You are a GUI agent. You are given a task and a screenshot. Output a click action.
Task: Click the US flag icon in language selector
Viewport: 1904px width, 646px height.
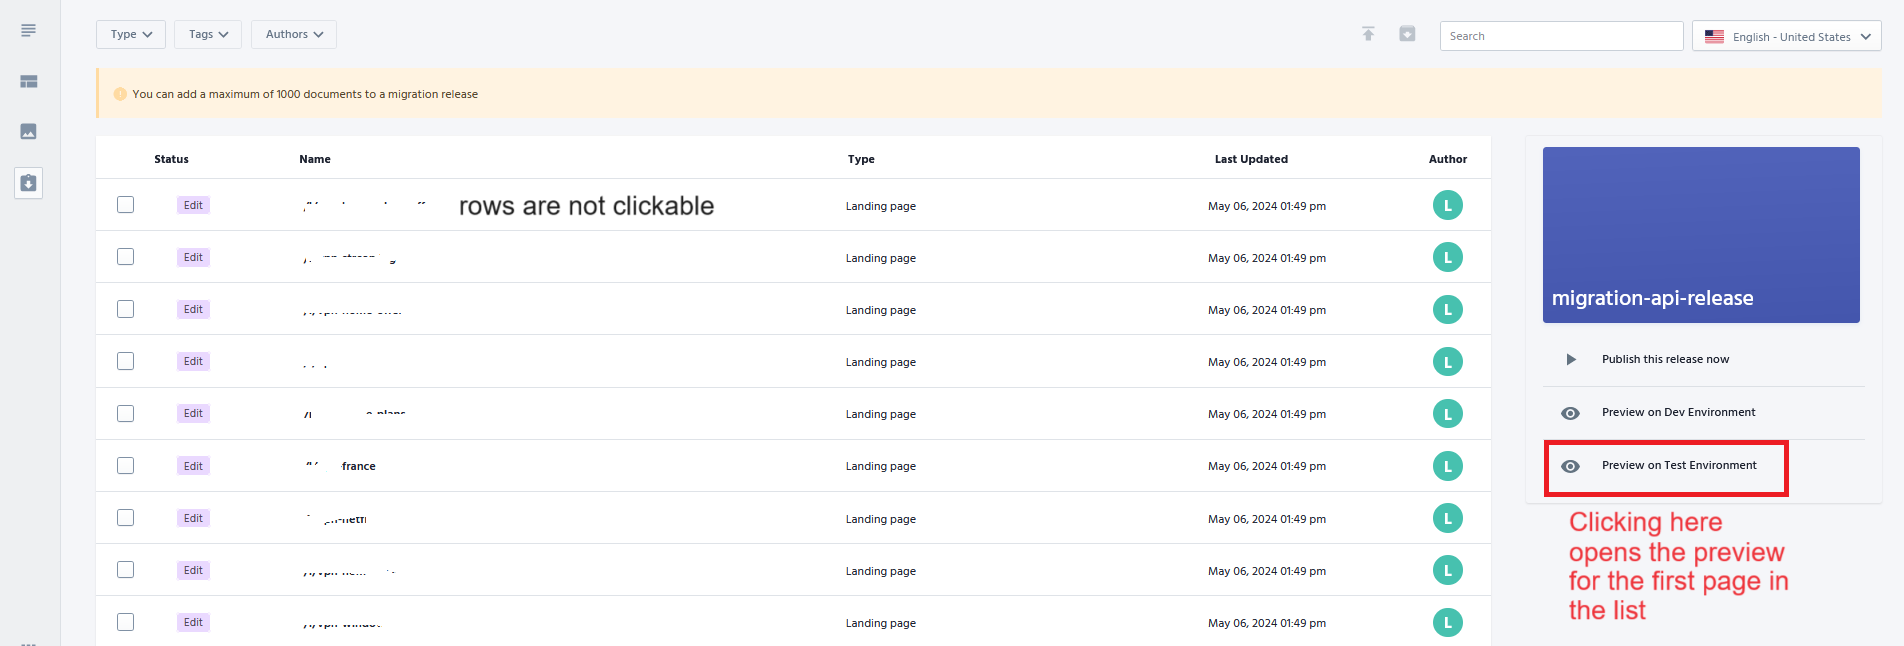1714,36
